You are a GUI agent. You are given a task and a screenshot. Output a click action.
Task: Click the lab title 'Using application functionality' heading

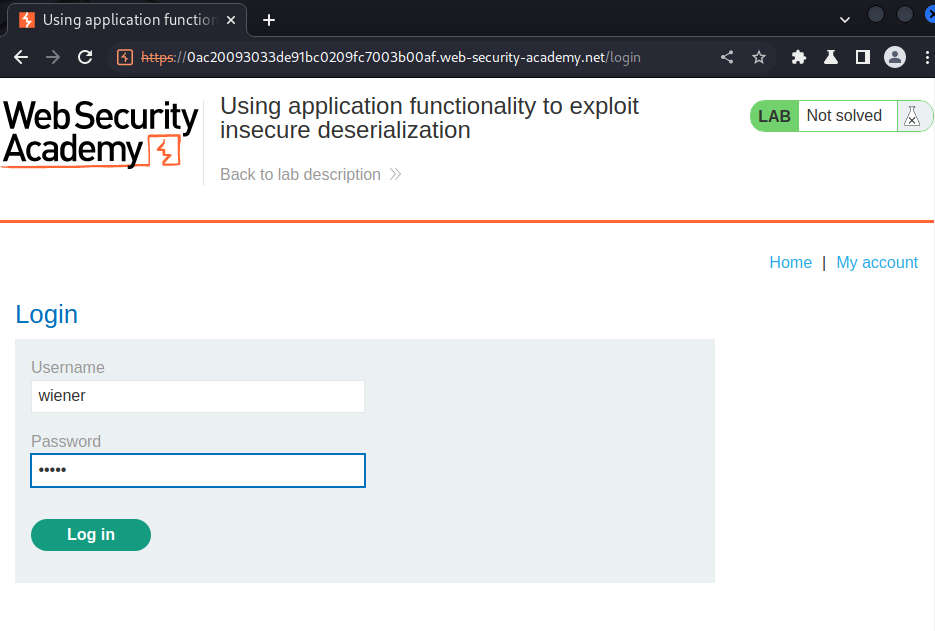click(x=429, y=118)
